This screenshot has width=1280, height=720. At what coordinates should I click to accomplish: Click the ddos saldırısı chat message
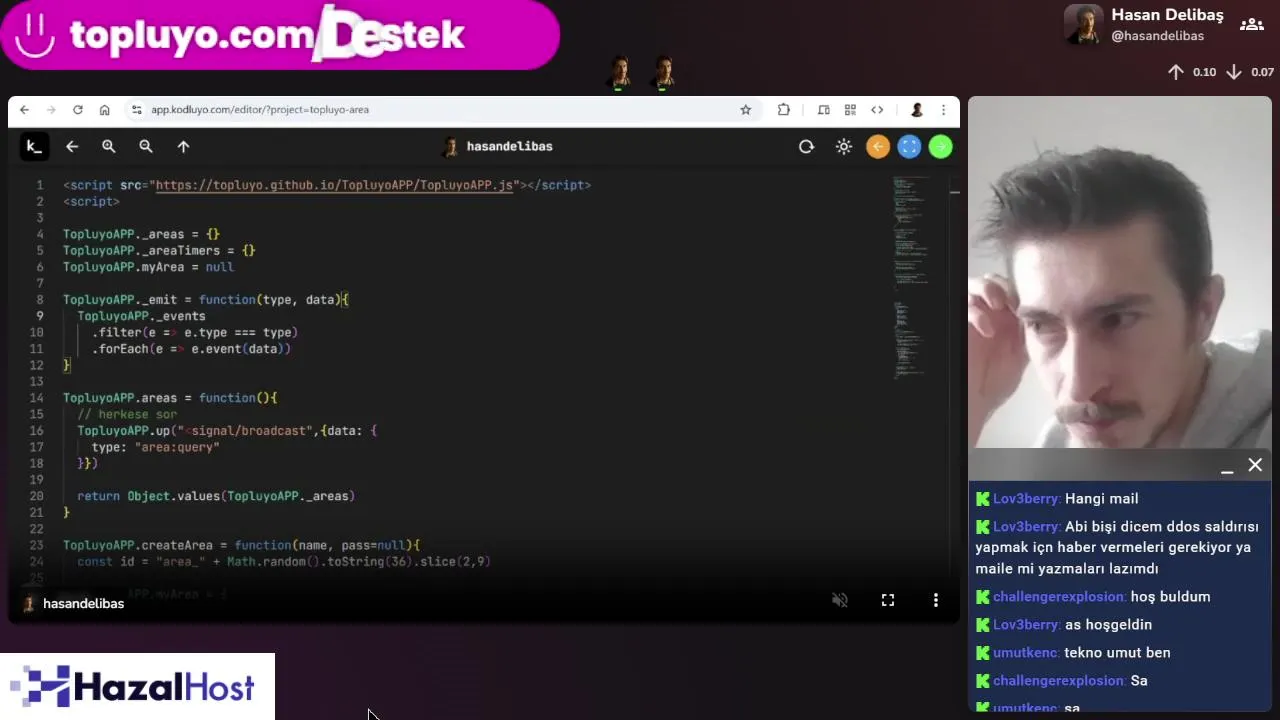point(1116,548)
